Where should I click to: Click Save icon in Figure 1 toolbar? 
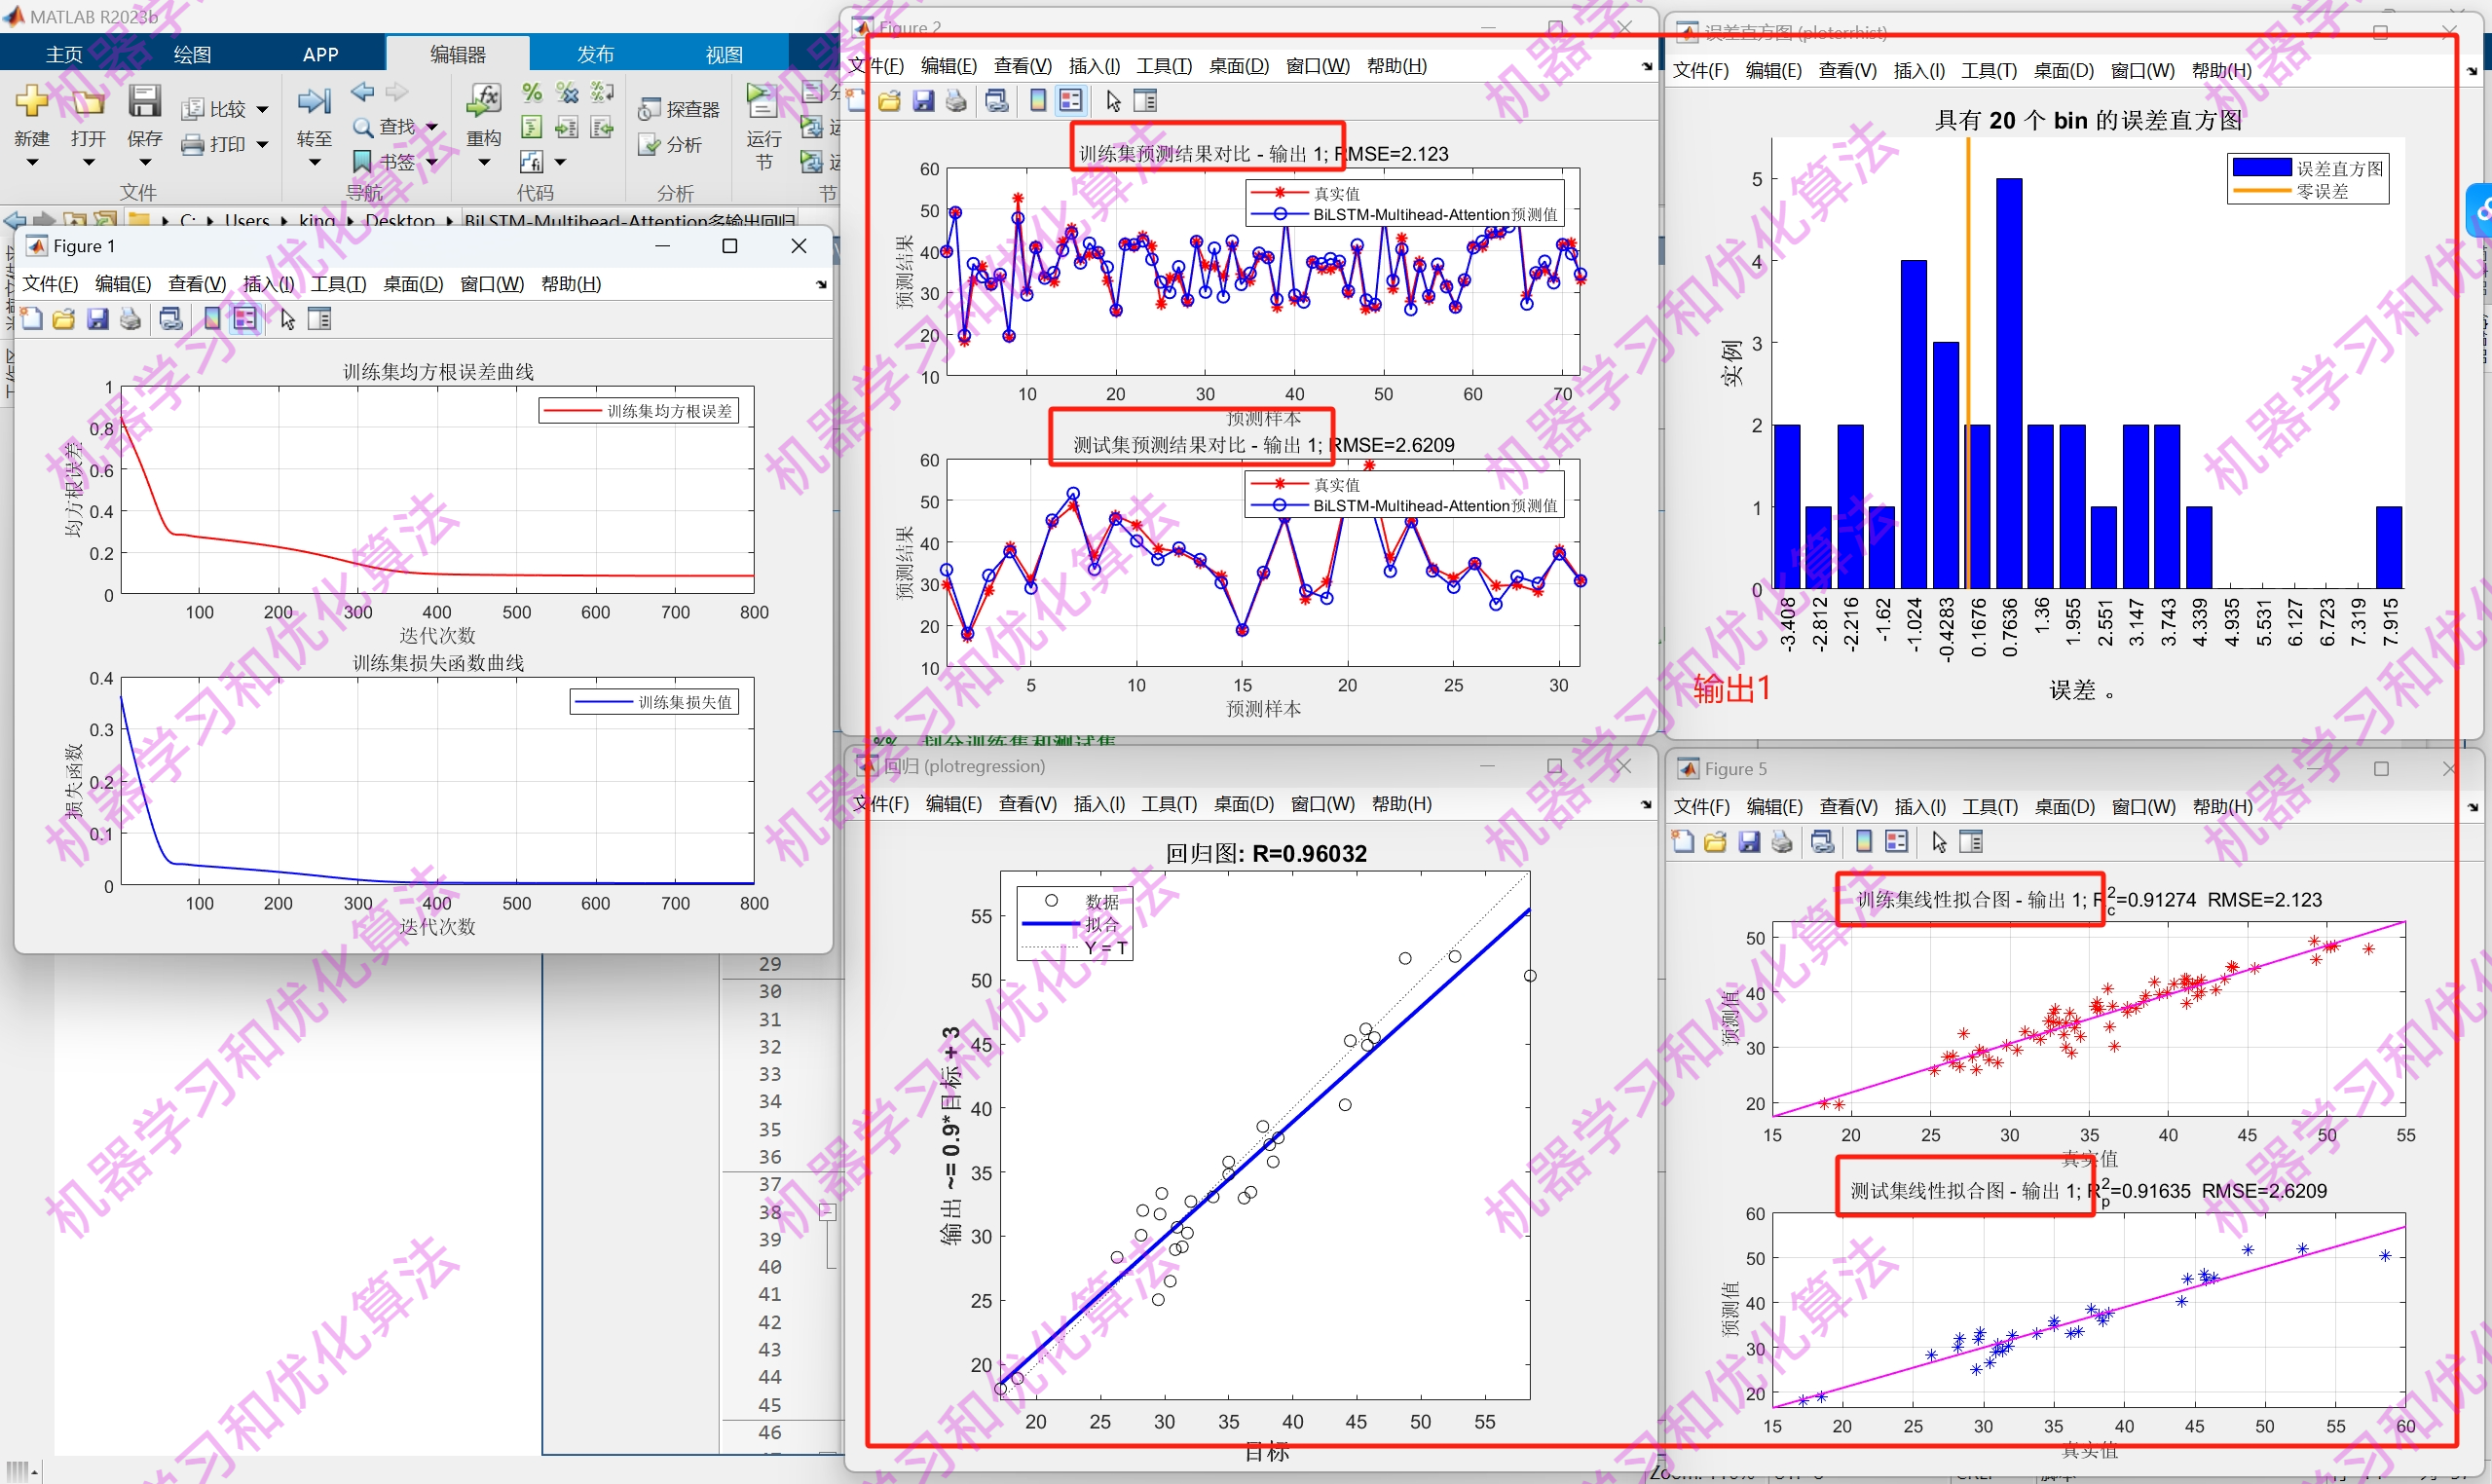(x=97, y=319)
